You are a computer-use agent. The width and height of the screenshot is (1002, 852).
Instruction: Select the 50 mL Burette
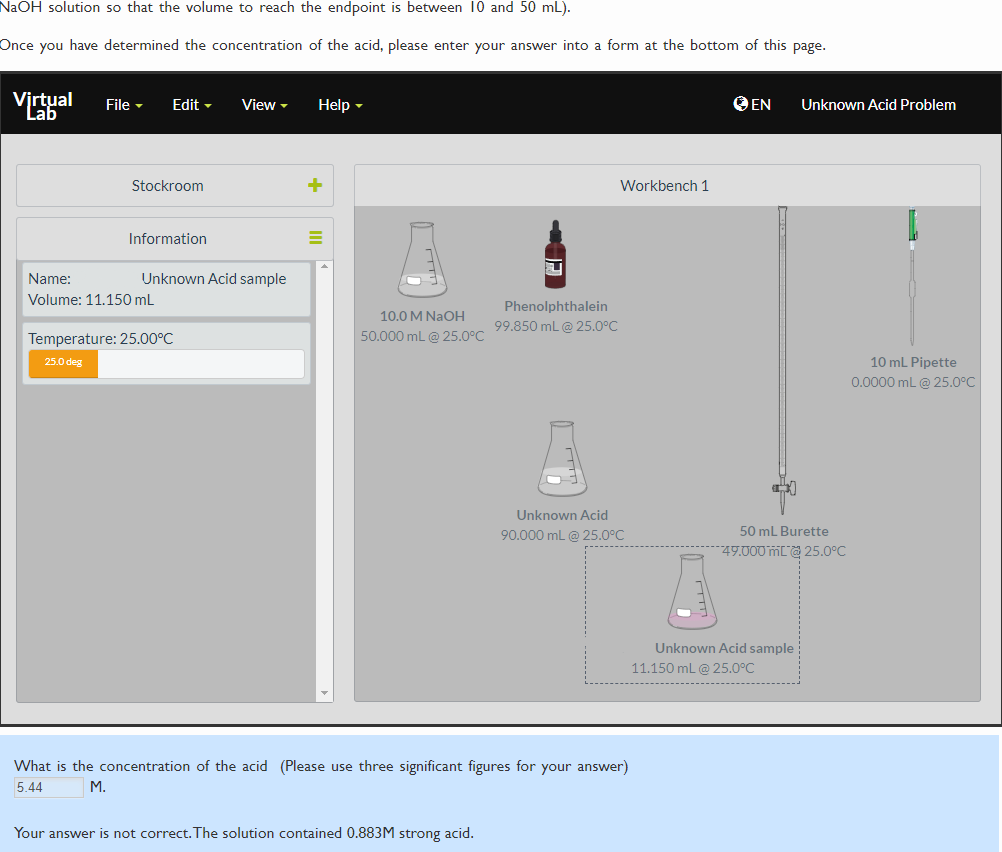coord(782,360)
